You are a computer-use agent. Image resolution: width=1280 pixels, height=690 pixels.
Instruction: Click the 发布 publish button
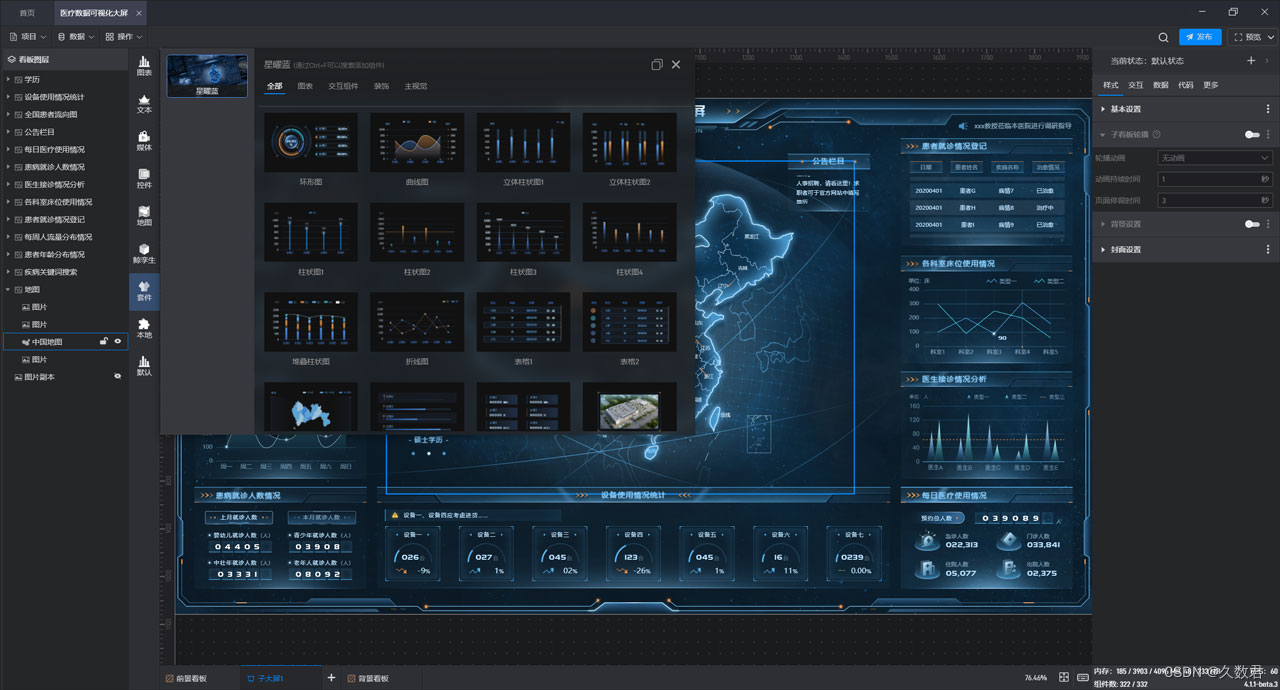[x=1200, y=37]
